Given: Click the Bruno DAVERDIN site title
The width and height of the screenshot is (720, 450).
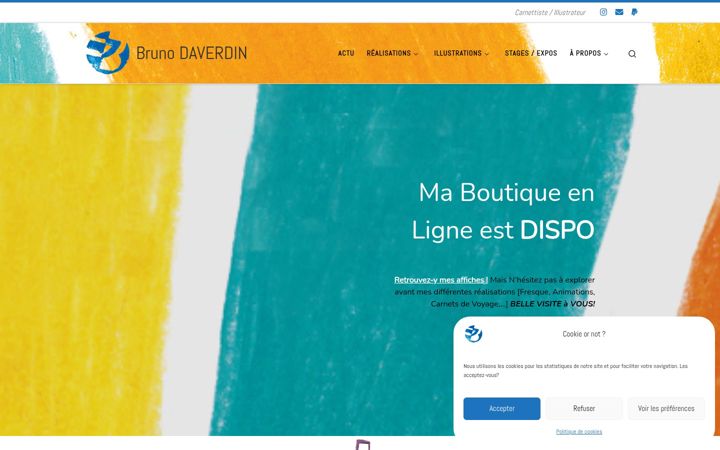Looking at the screenshot, I should [191, 53].
